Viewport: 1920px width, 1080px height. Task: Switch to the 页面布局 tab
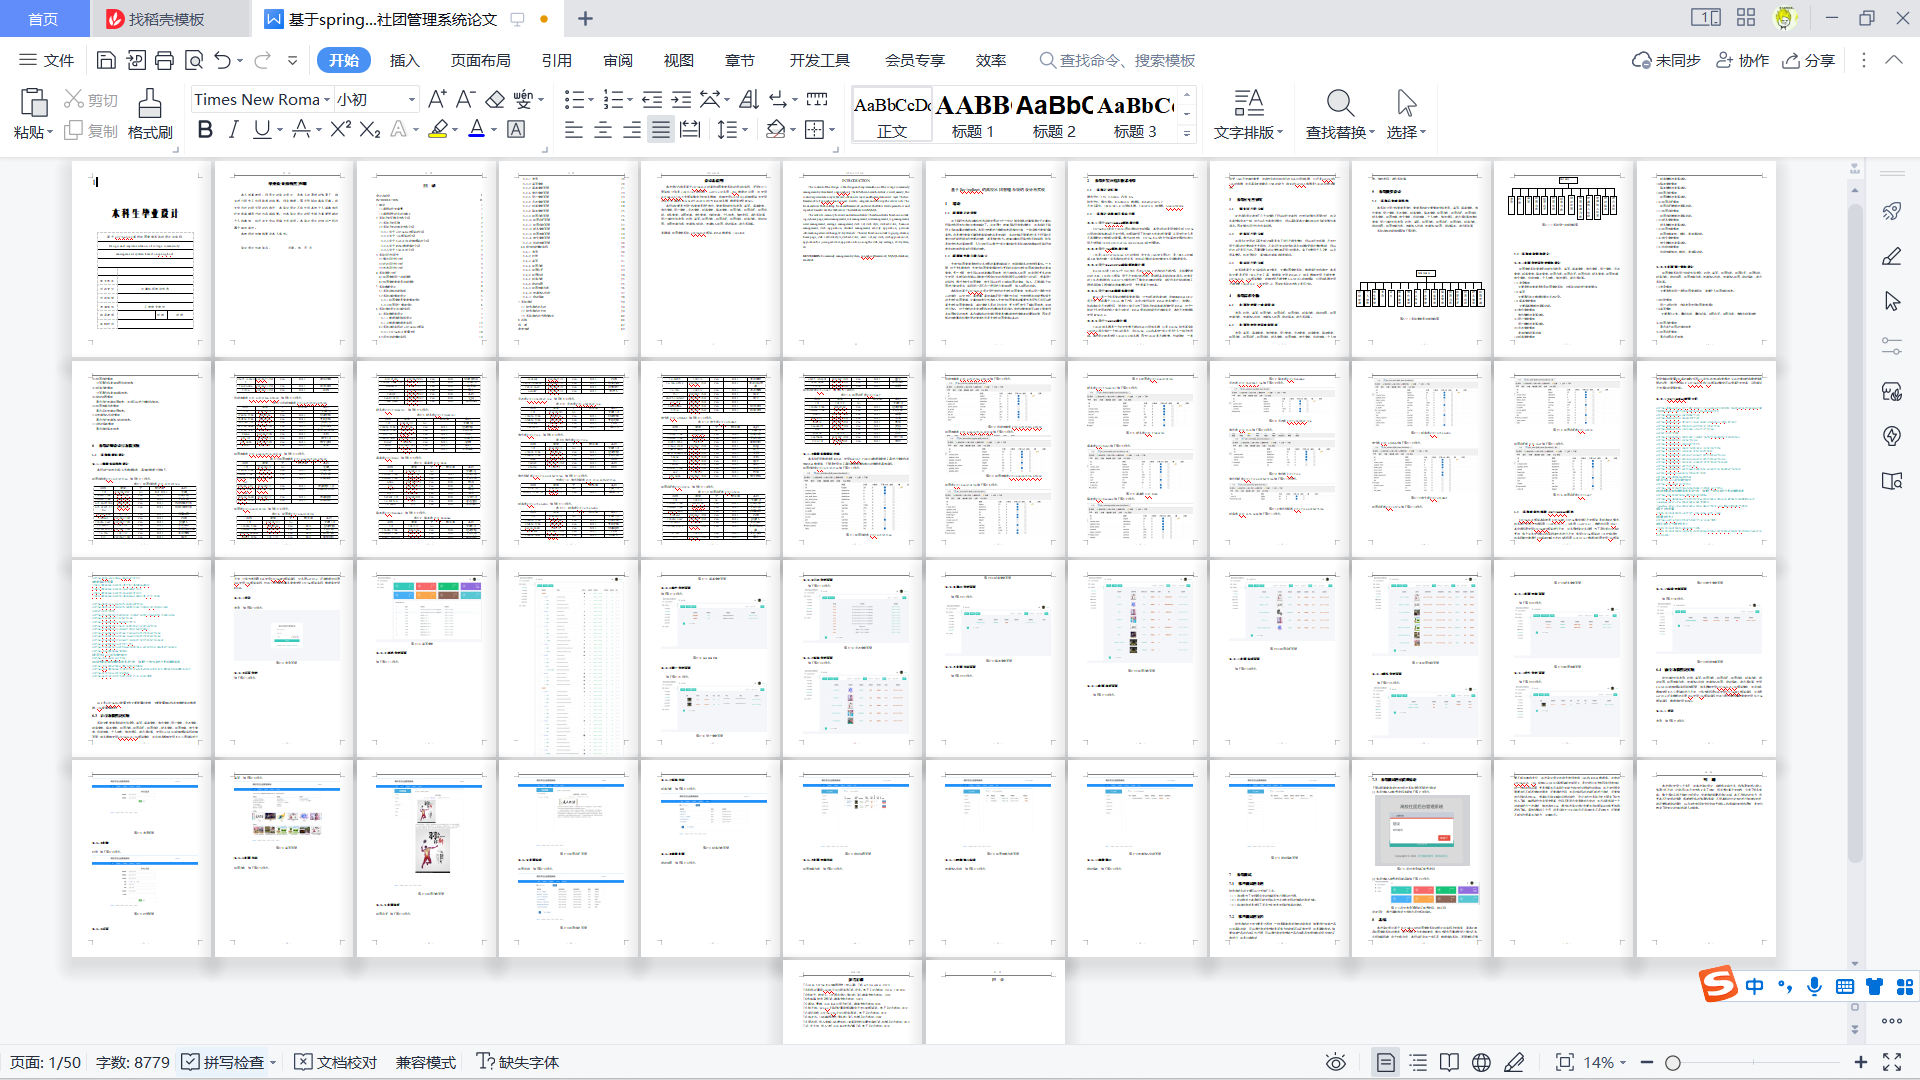pos(480,61)
